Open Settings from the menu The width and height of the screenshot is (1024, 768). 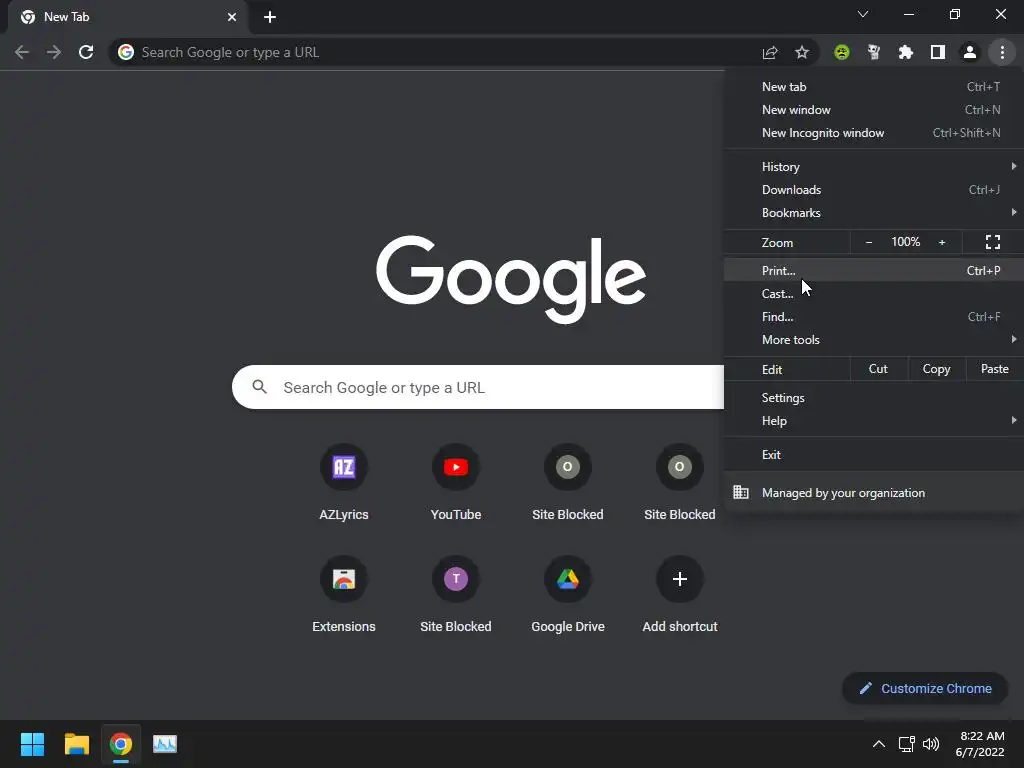(874, 398)
